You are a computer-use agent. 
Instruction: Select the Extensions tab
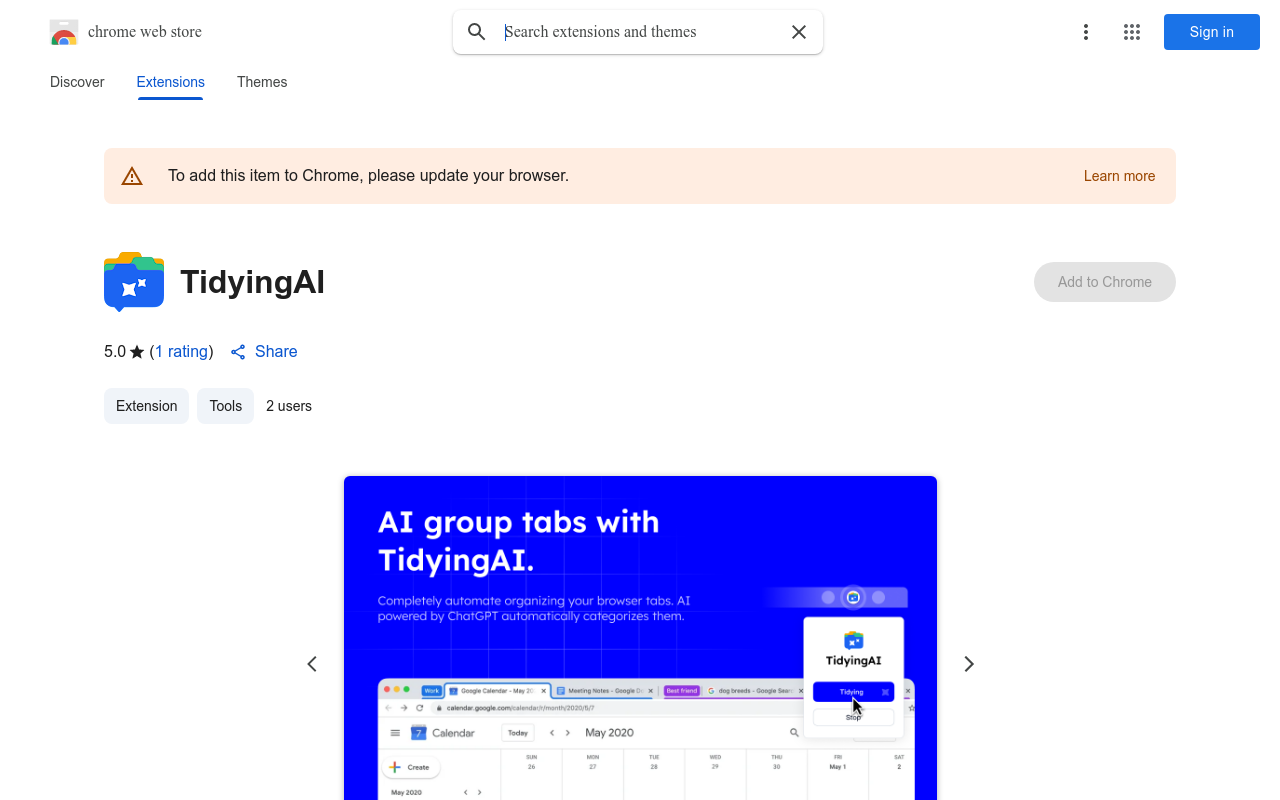coord(171,82)
